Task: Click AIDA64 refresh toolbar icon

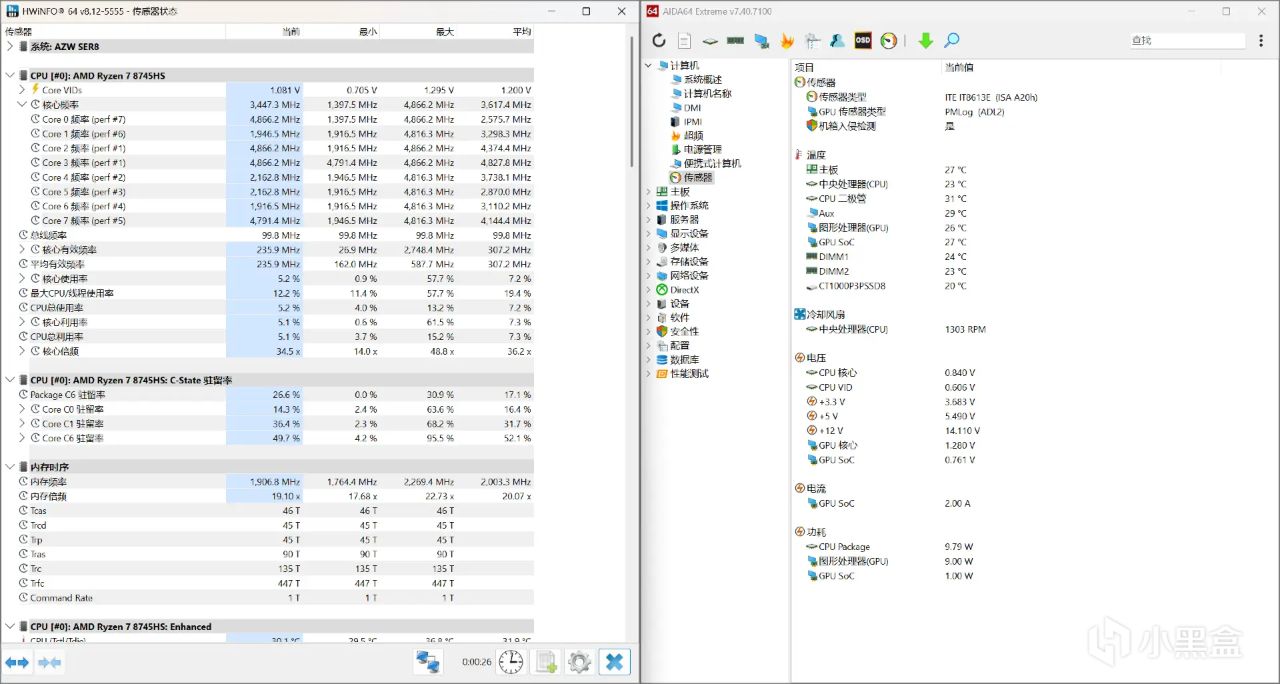Action: click(658, 40)
